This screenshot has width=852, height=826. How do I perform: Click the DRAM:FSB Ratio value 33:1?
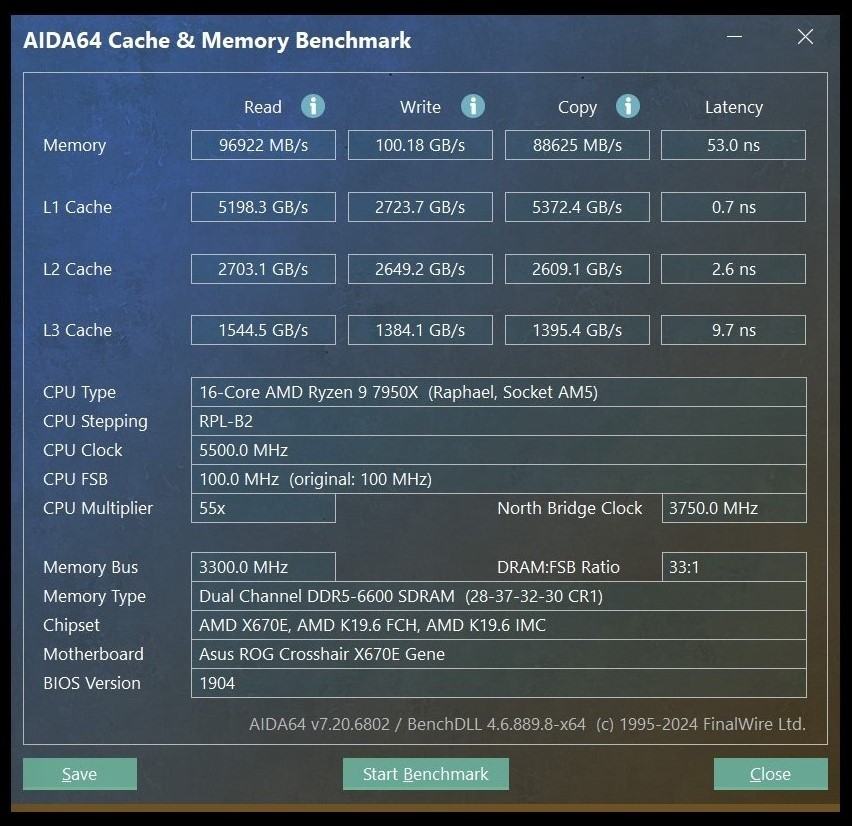point(734,567)
